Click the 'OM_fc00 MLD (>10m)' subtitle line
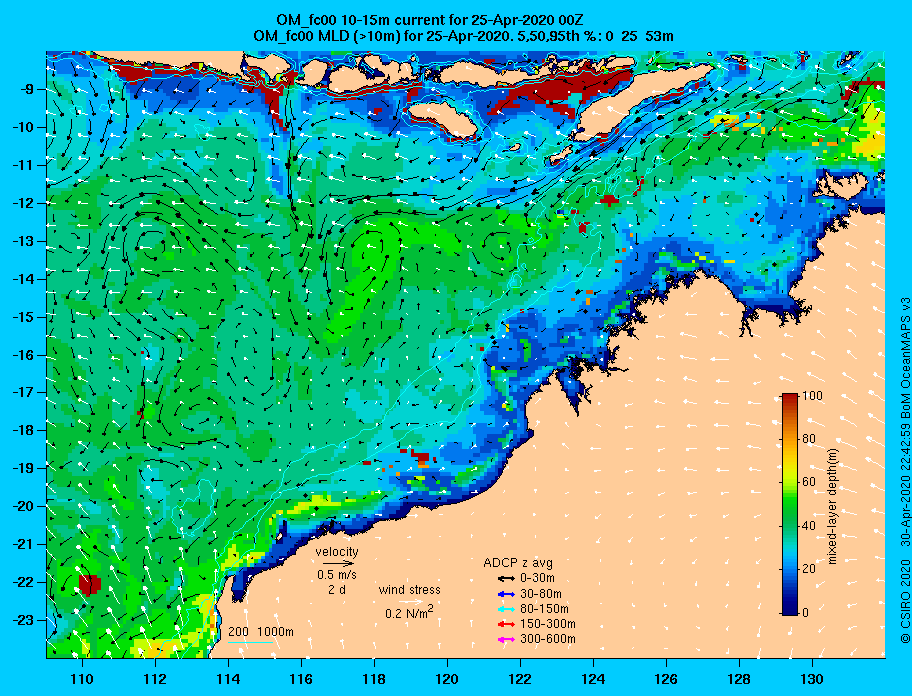Image resolution: width=912 pixels, height=696 pixels. coord(463,36)
